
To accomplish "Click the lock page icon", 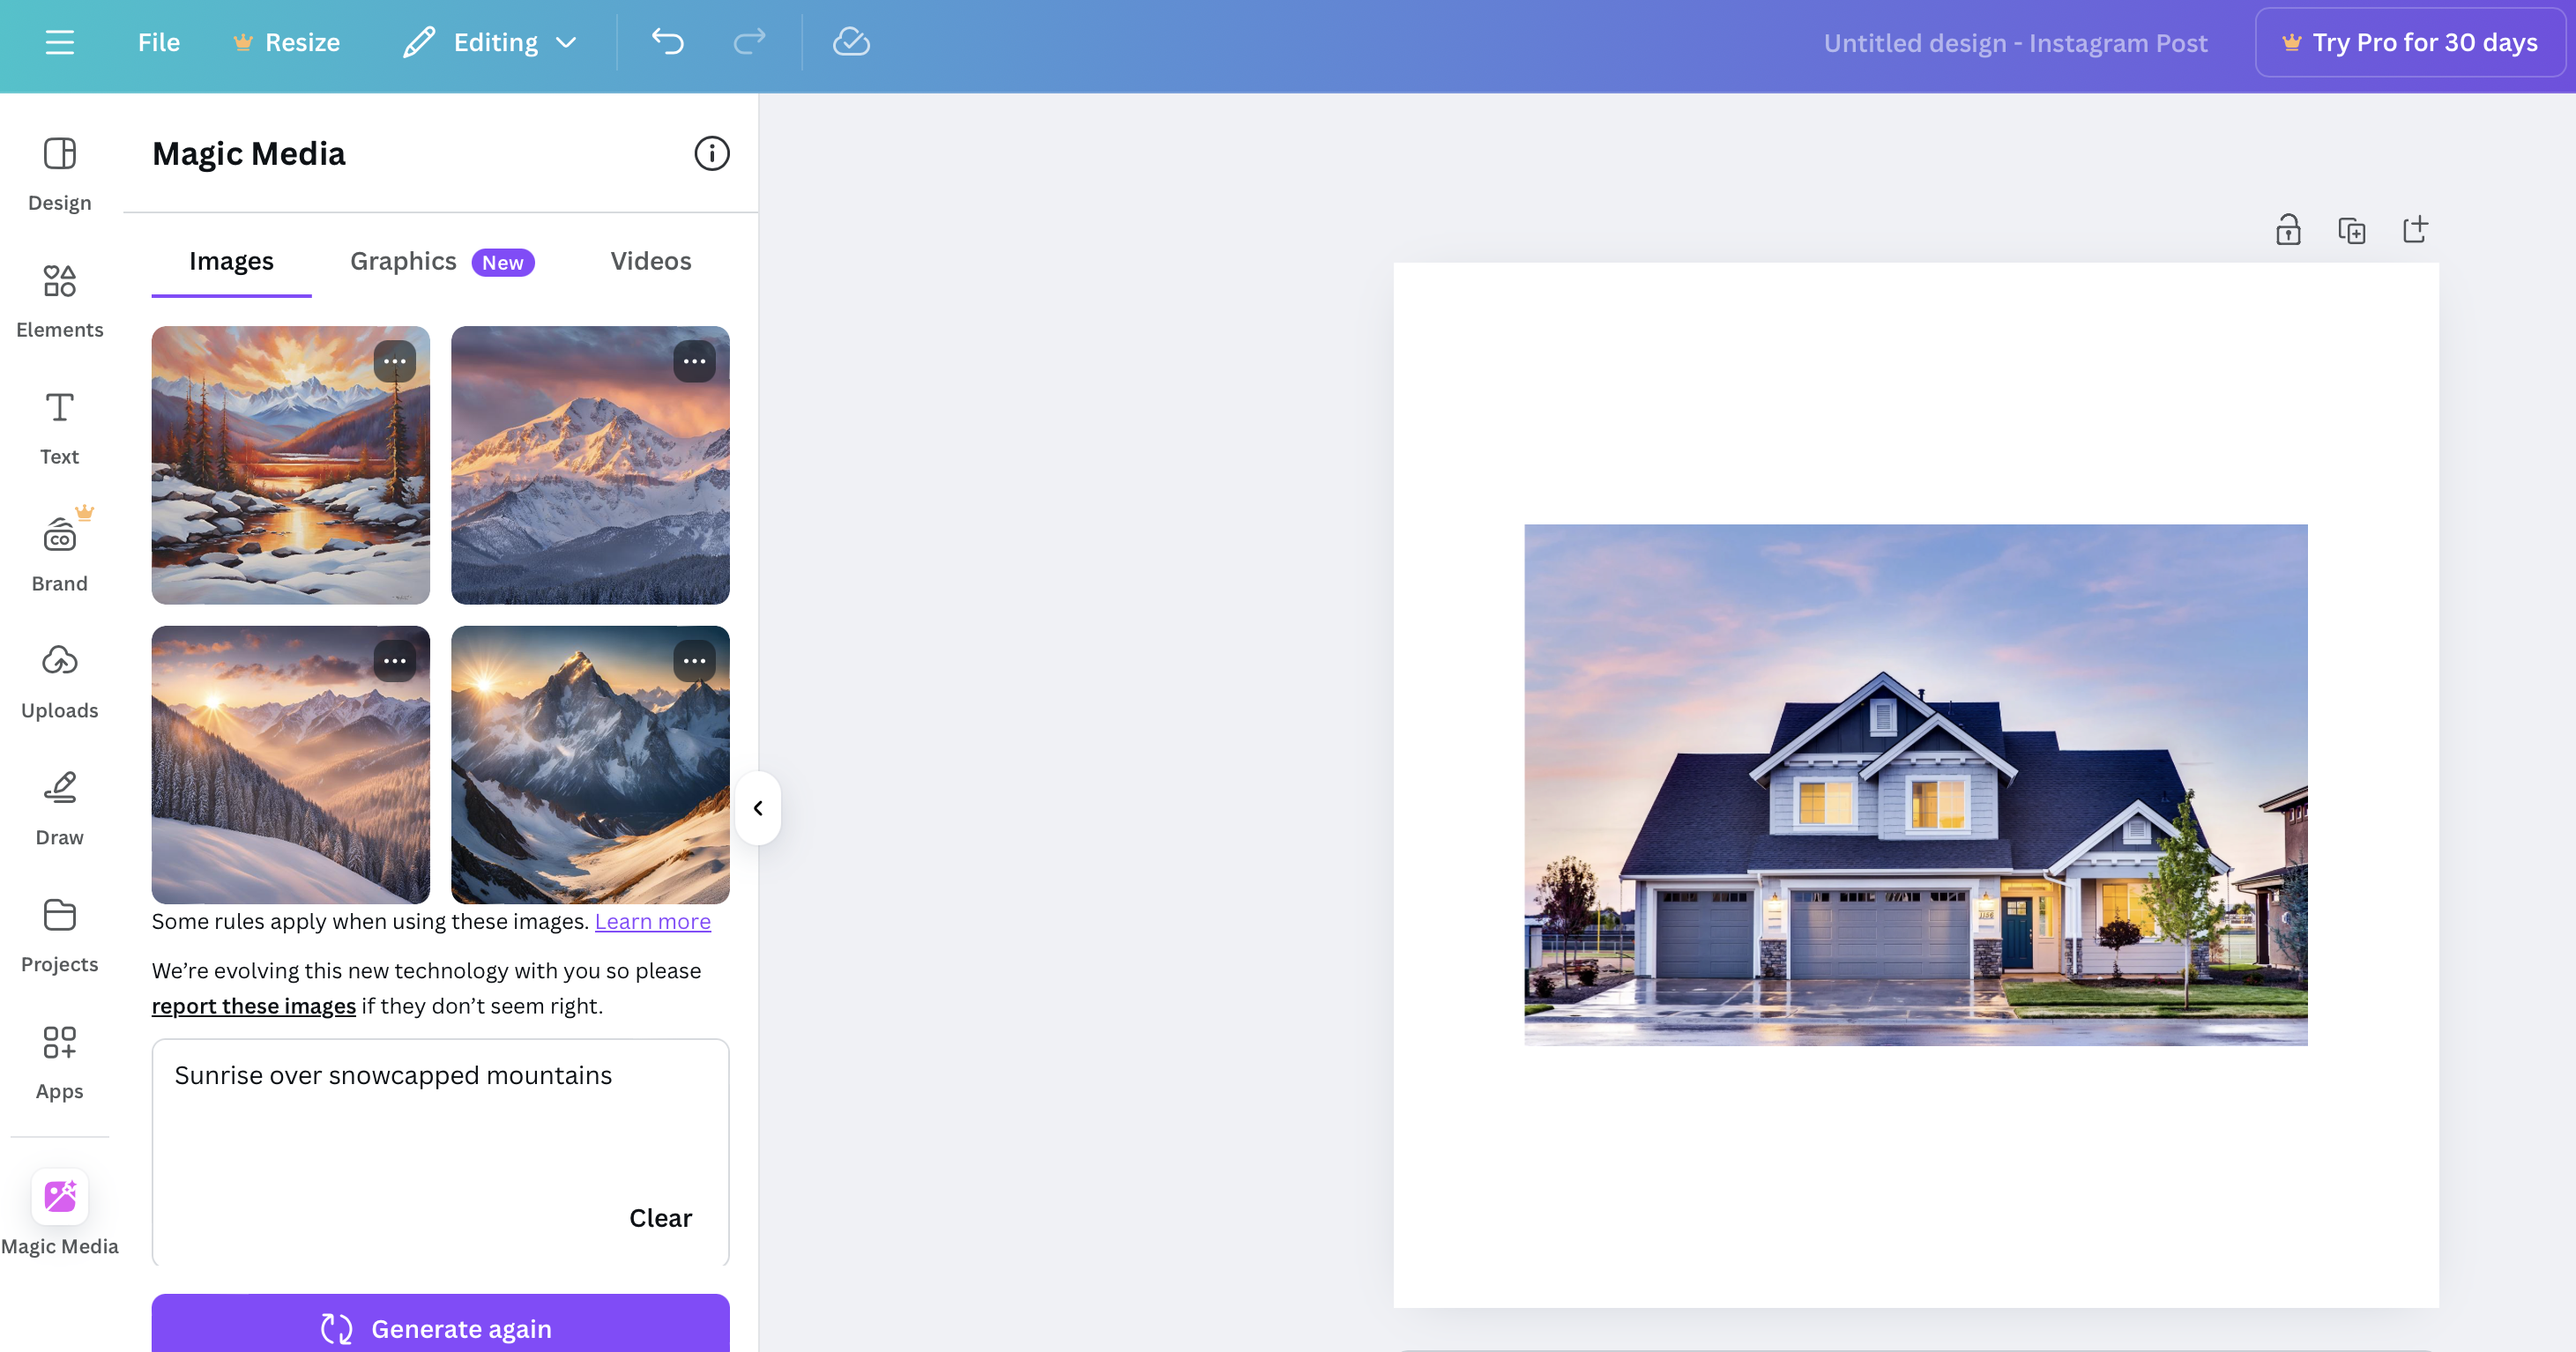I will click(2288, 230).
